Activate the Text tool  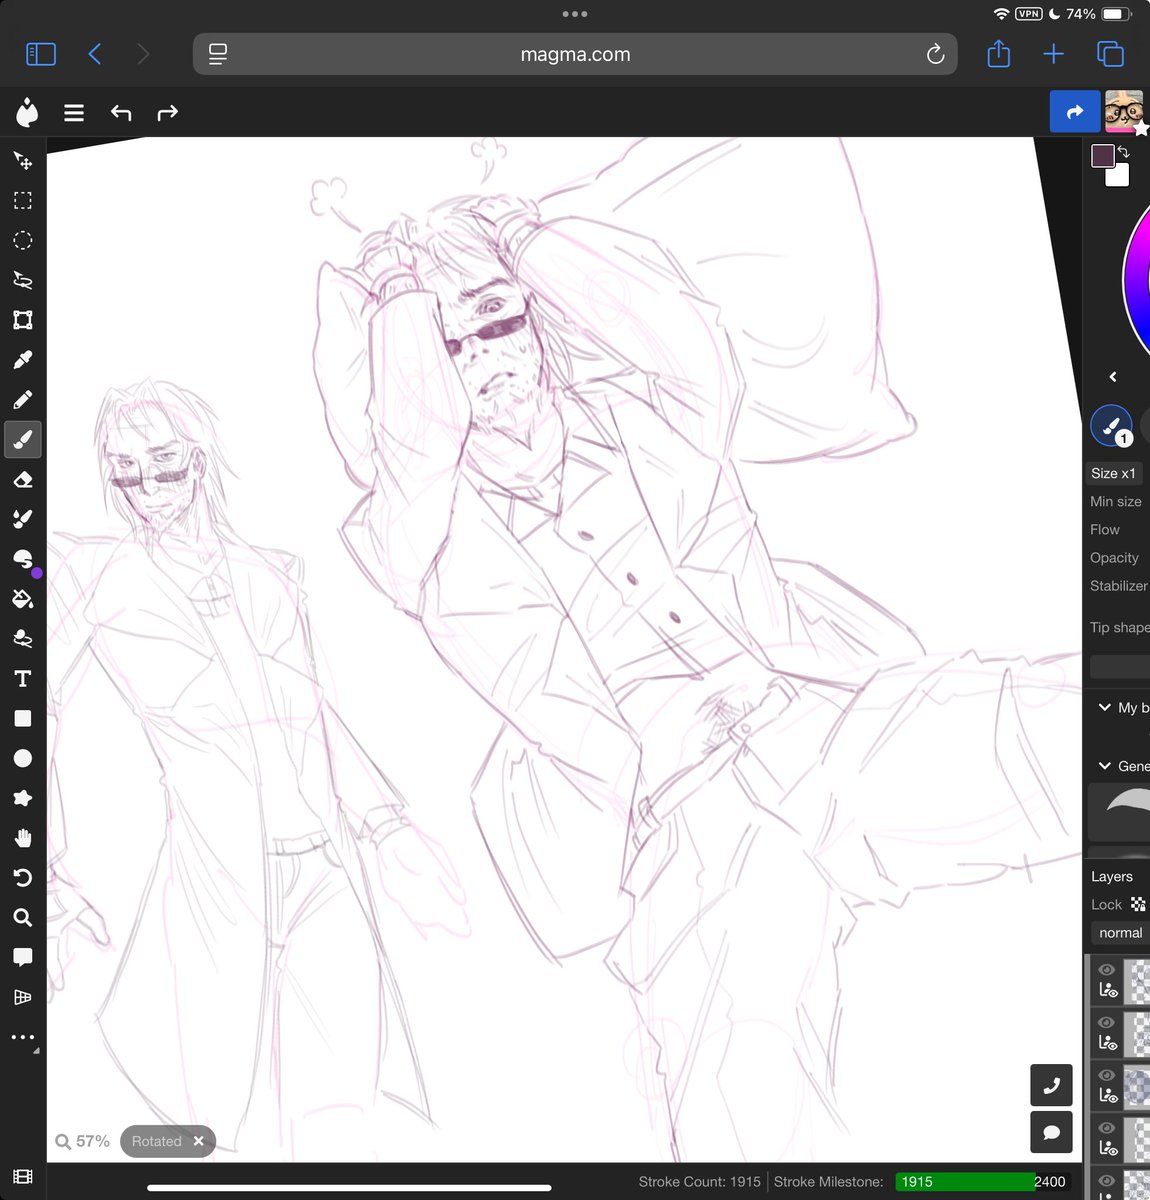pyautogui.click(x=22, y=678)
